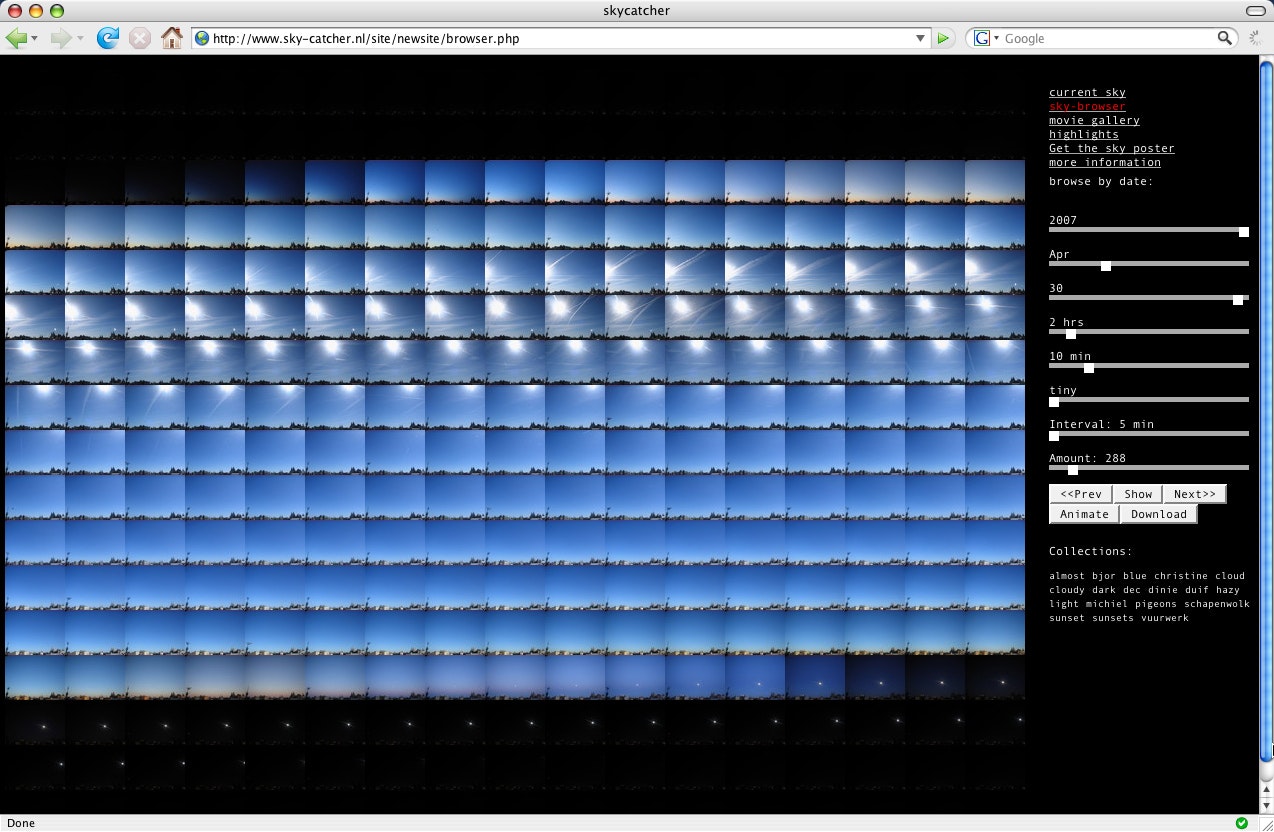The image size is (1274, 832).
Task: Click the Forward navigation arrow
Action: coord(61,38)
